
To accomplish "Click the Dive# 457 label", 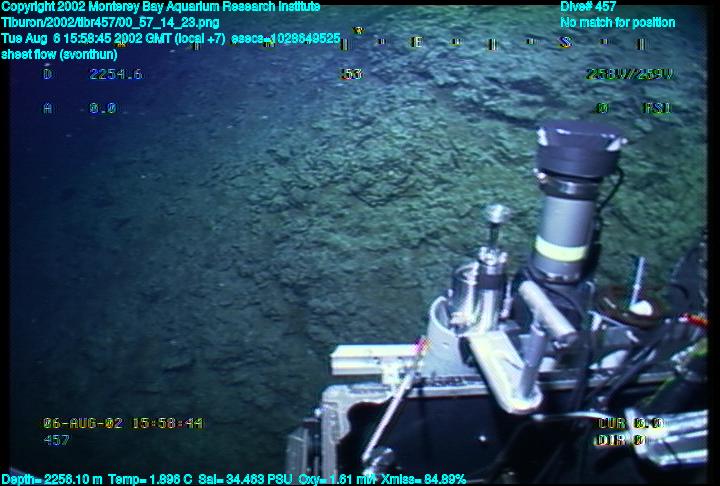I will (588, 7).
